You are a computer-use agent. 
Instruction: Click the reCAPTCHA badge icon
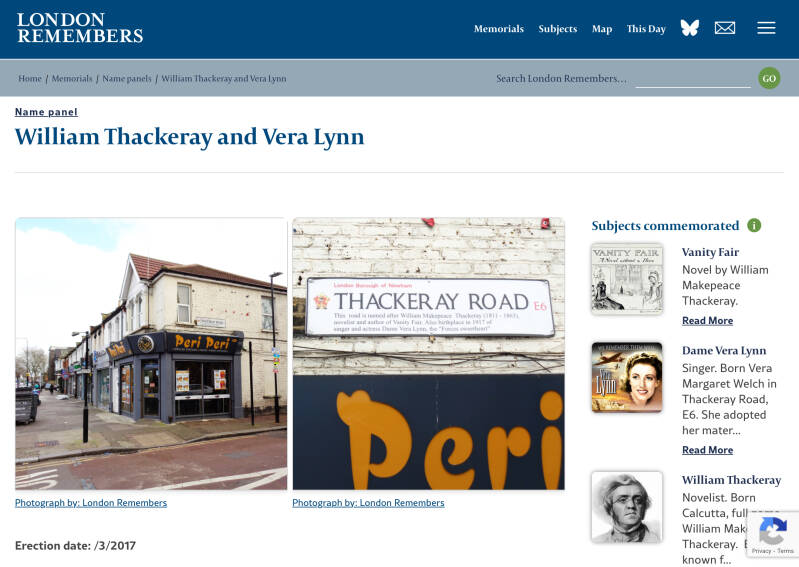[x=773, y=531]
